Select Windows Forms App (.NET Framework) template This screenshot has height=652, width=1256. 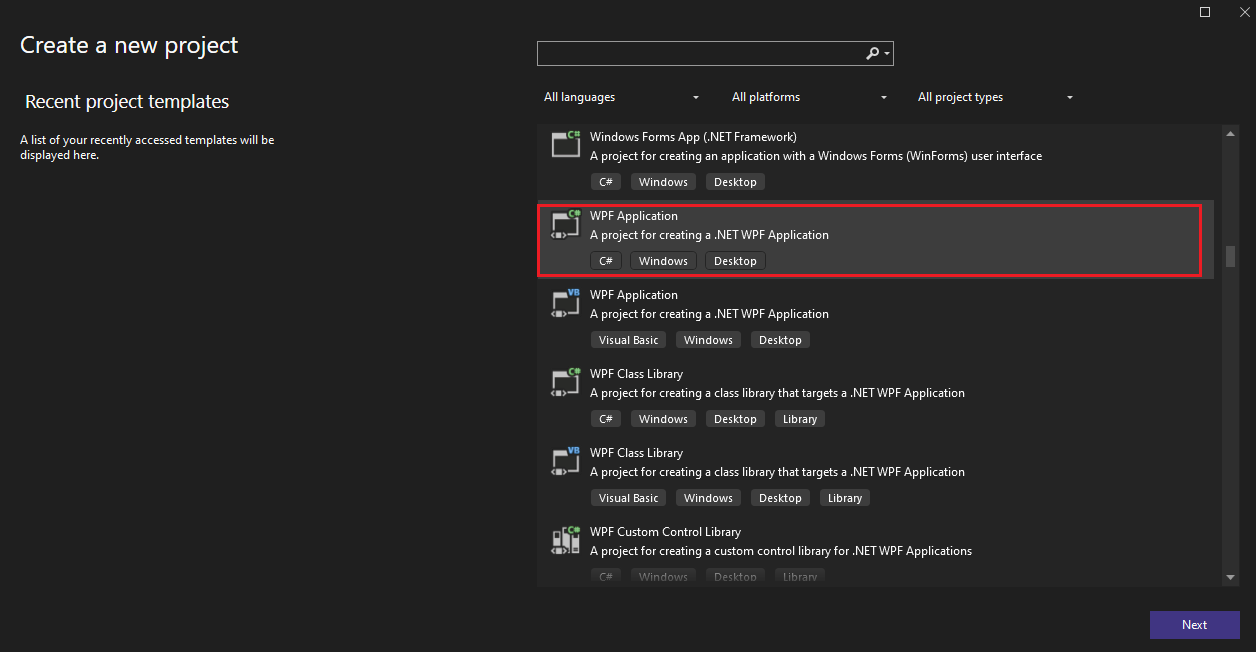(693, 137)
